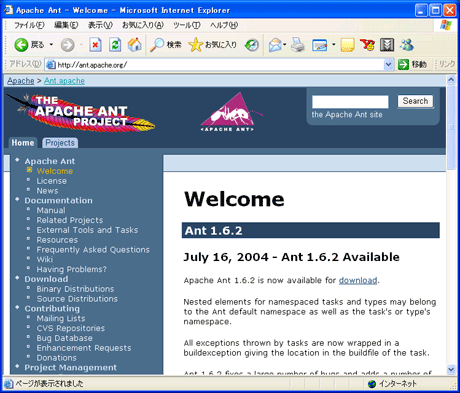The image size is (460, 393).
Task: Open the 編集(E) menu
Action: tap(66, 25)
